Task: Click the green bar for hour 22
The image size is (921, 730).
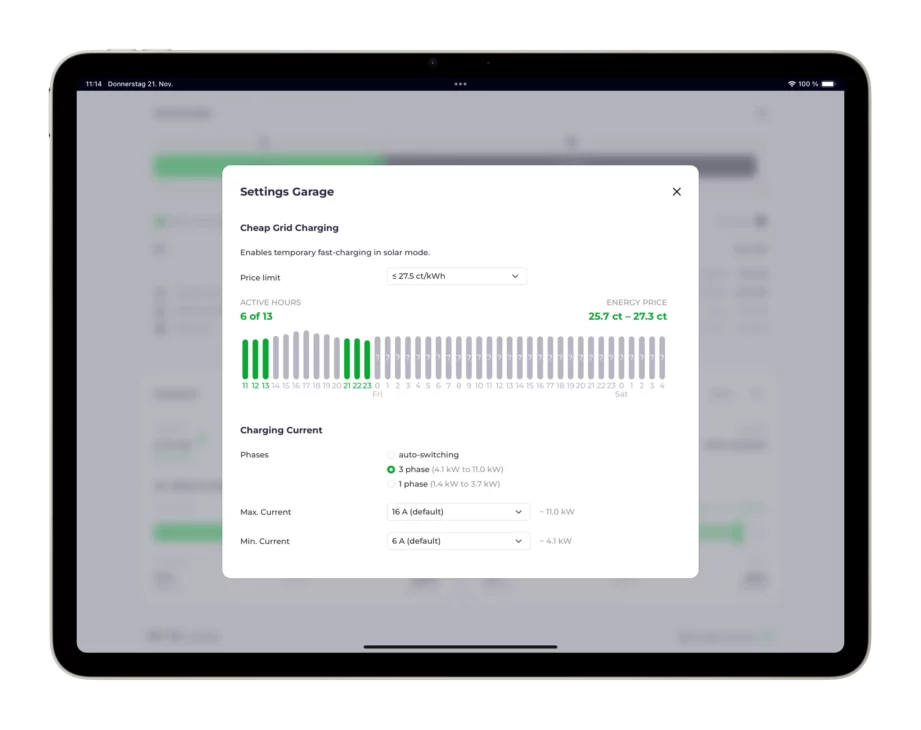Action: pos(357,359)
